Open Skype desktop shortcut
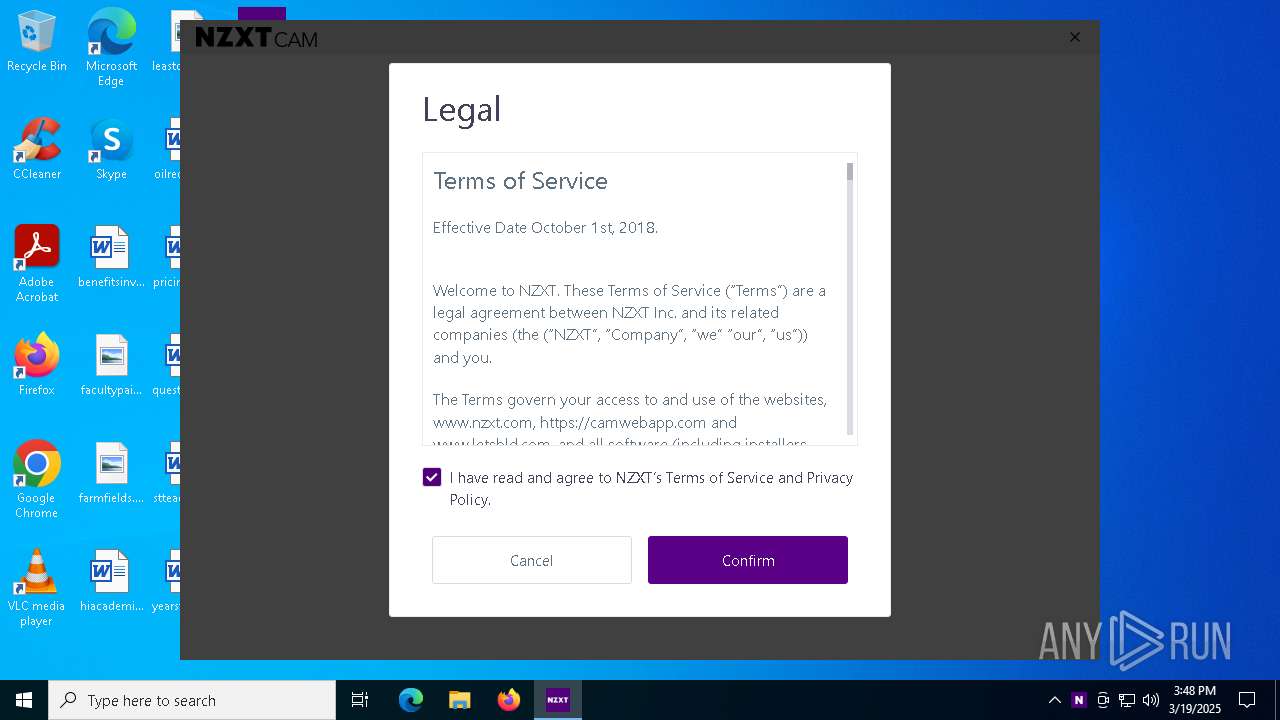 111,149
